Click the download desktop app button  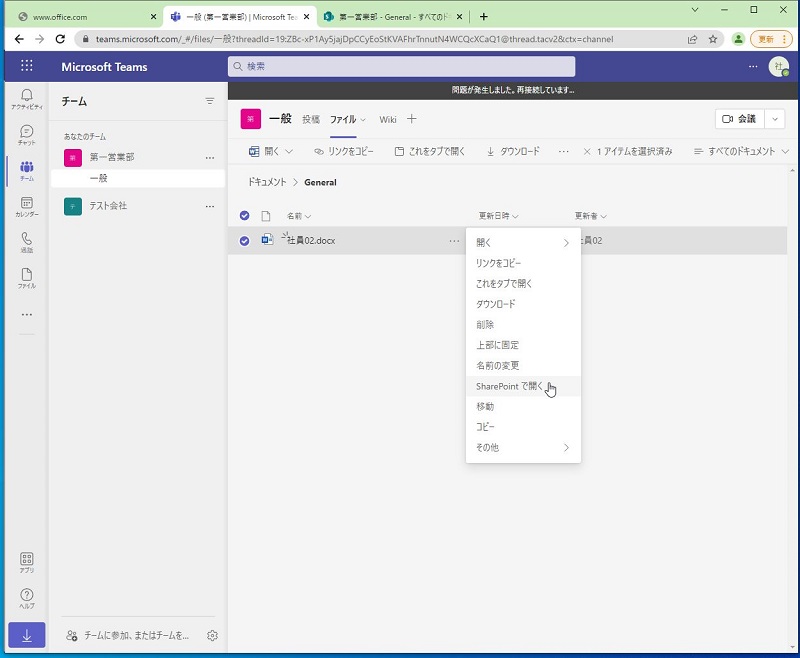pos(27,636)
